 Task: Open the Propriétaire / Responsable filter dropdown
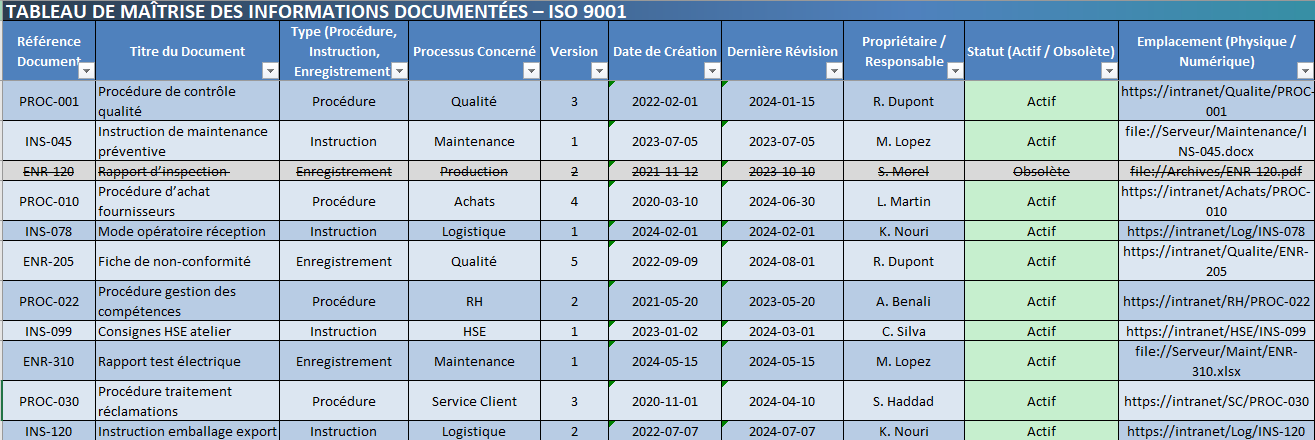tap(954, 70)
